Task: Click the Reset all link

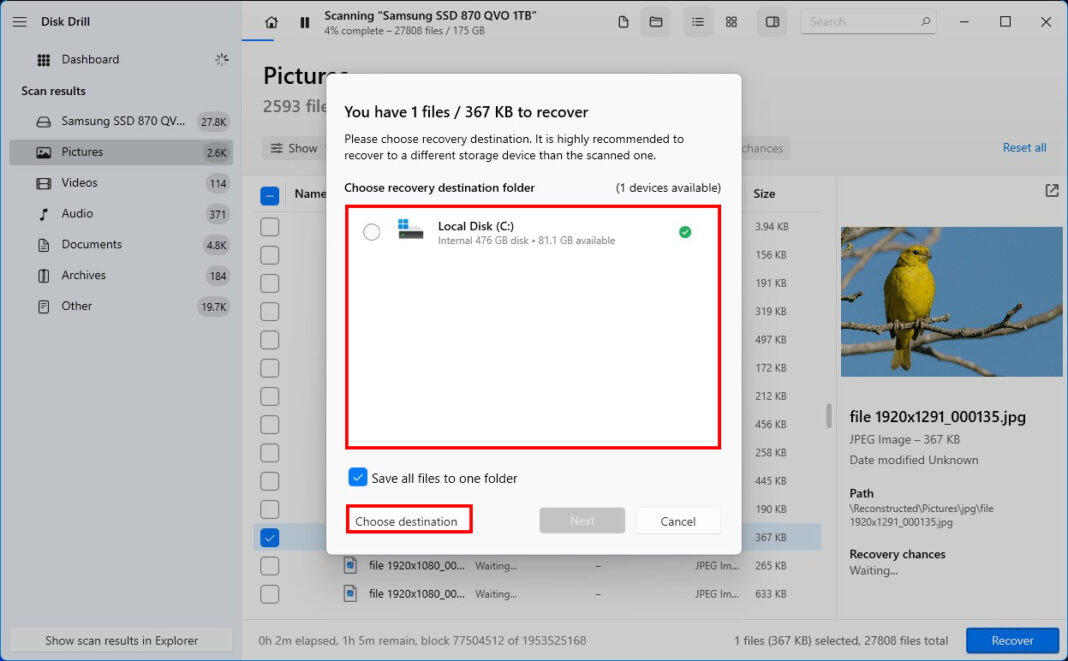Action: tap(1024, 147)
